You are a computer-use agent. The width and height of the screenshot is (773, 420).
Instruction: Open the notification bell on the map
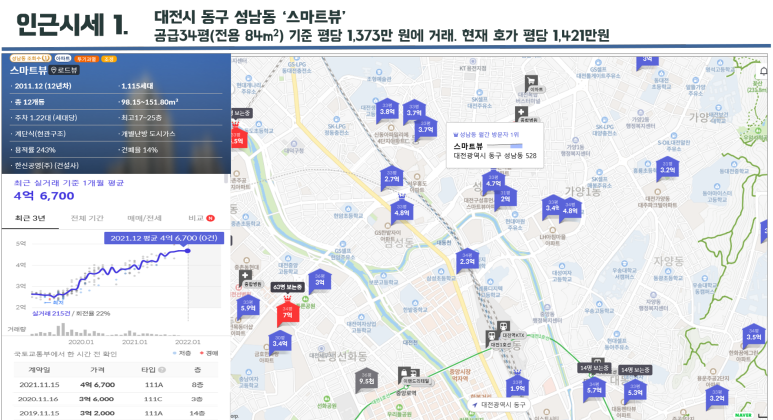tap(763, 73)
